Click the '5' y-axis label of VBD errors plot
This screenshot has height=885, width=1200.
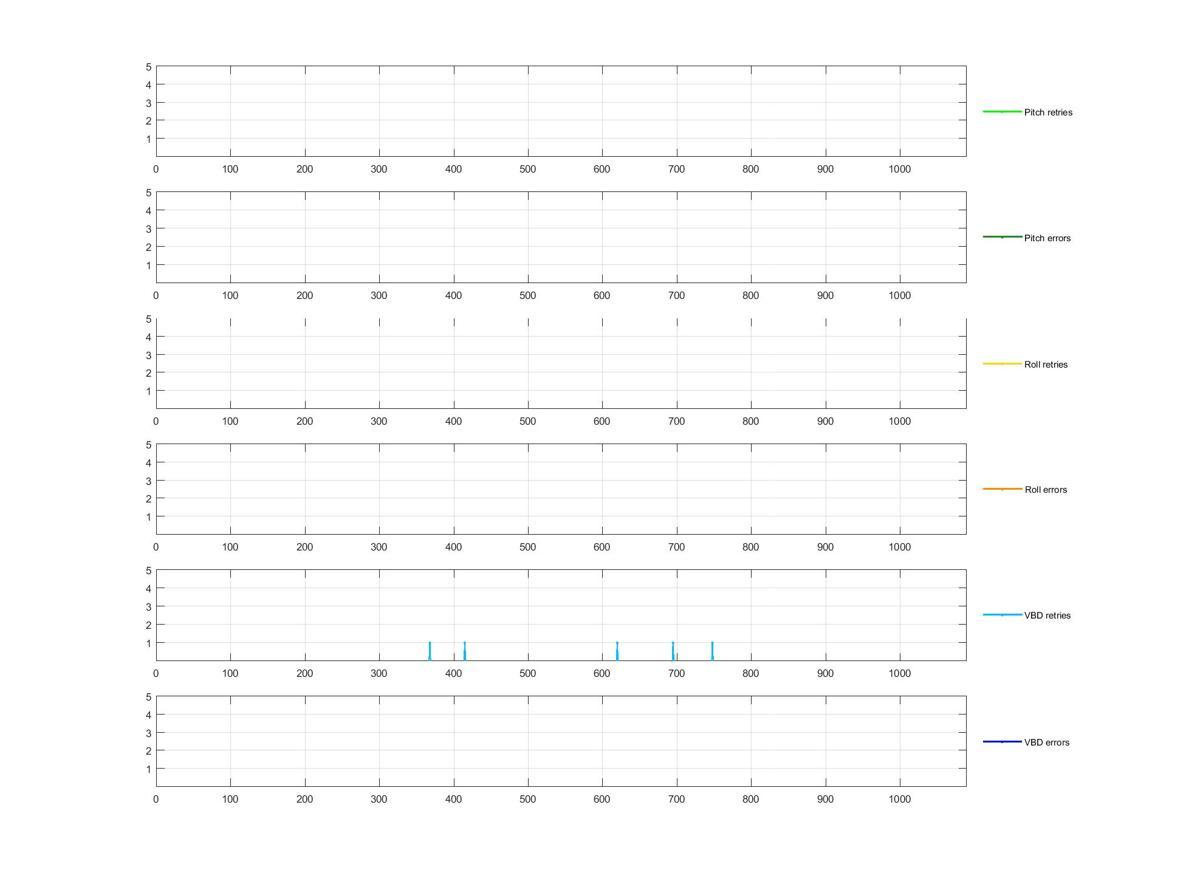click(x=148, y=697)
